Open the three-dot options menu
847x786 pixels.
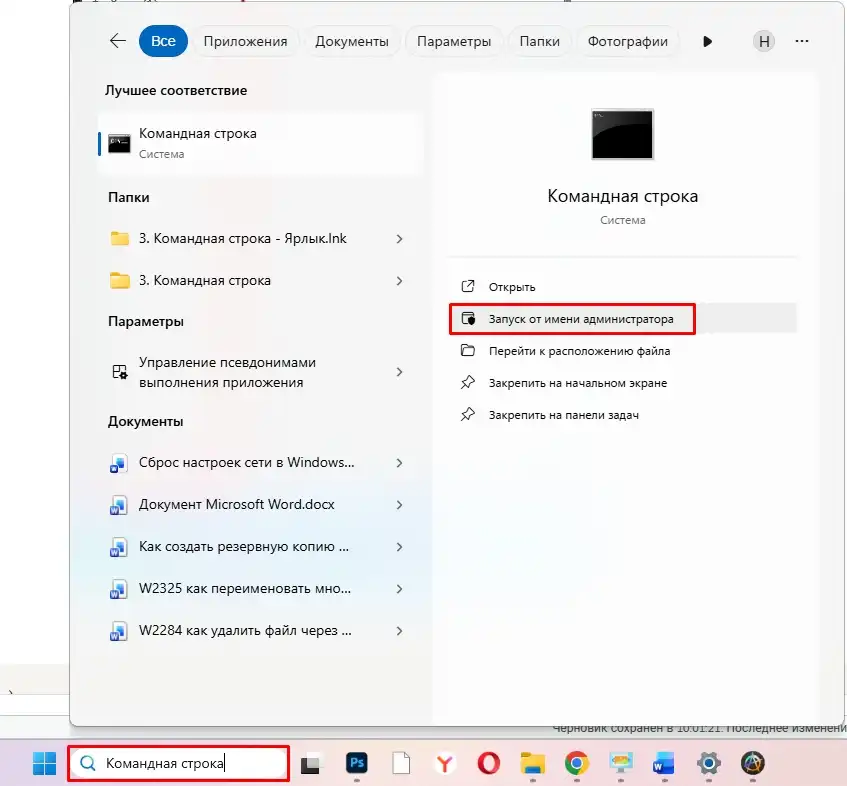(x=801, y=41)
